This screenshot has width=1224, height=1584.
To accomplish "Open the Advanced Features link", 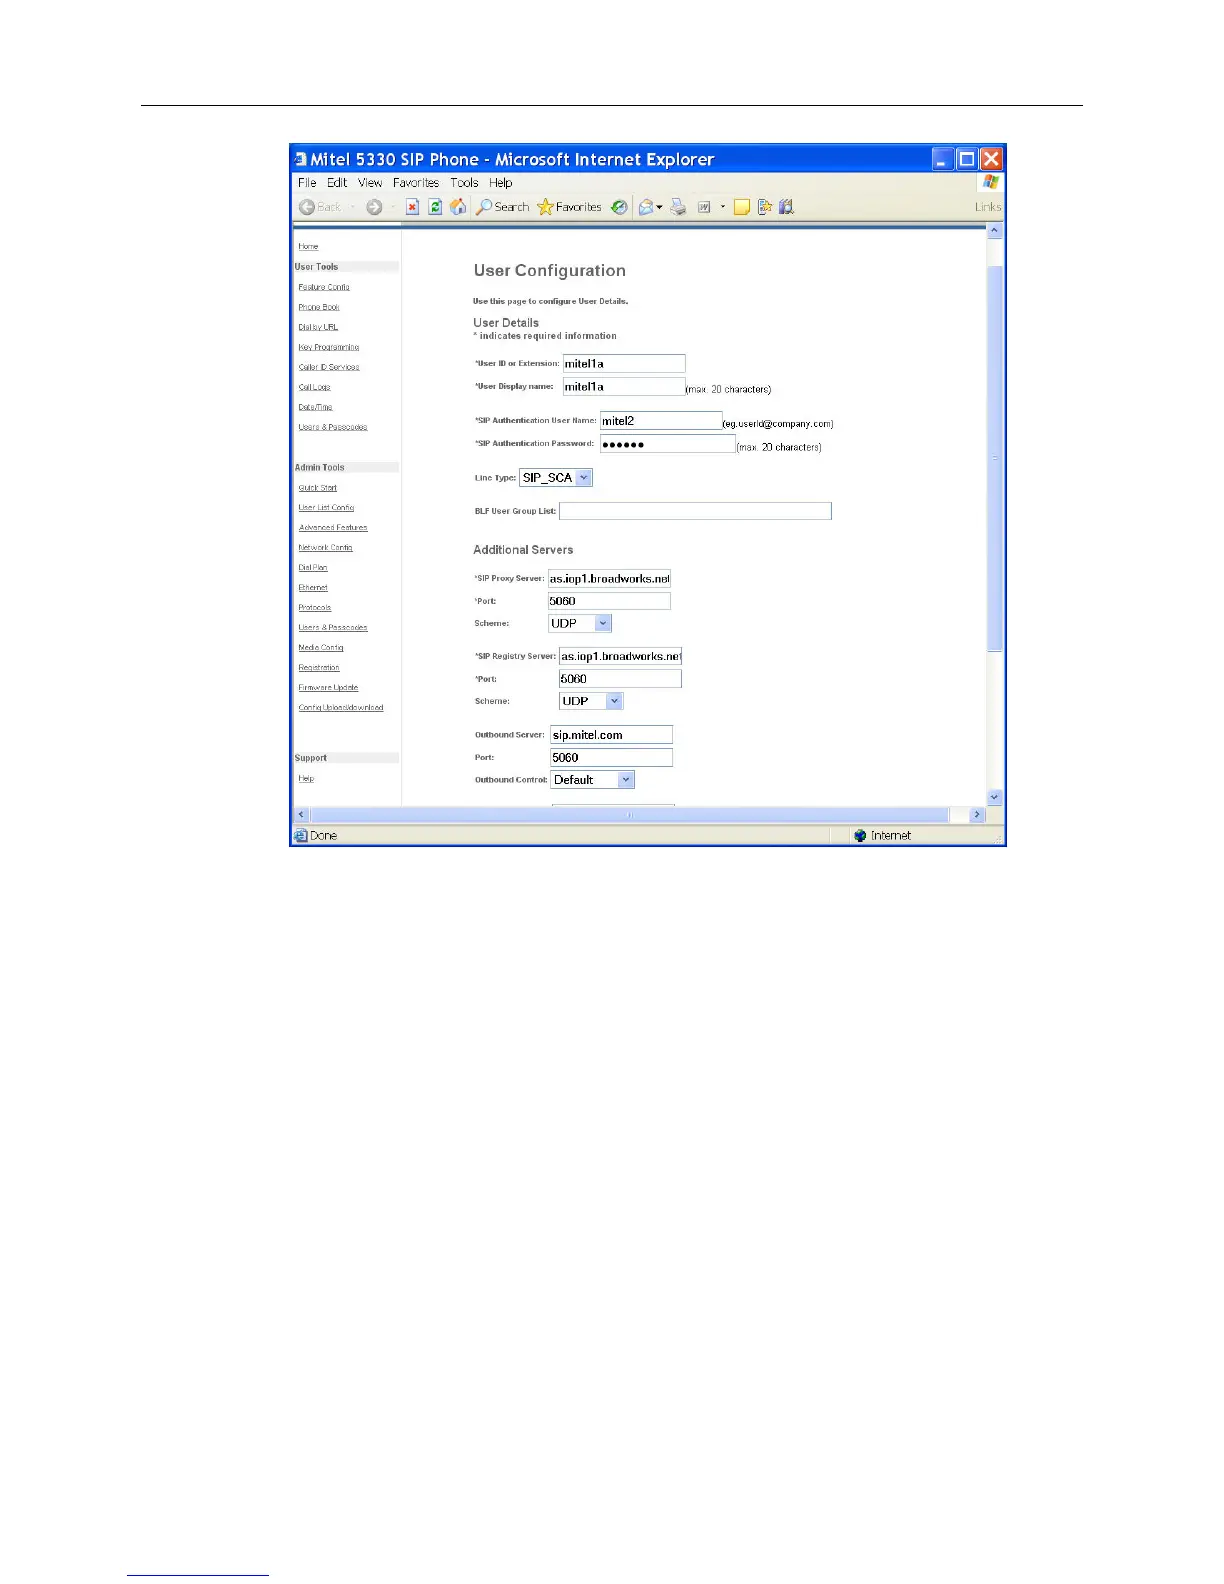I will 333,528.
